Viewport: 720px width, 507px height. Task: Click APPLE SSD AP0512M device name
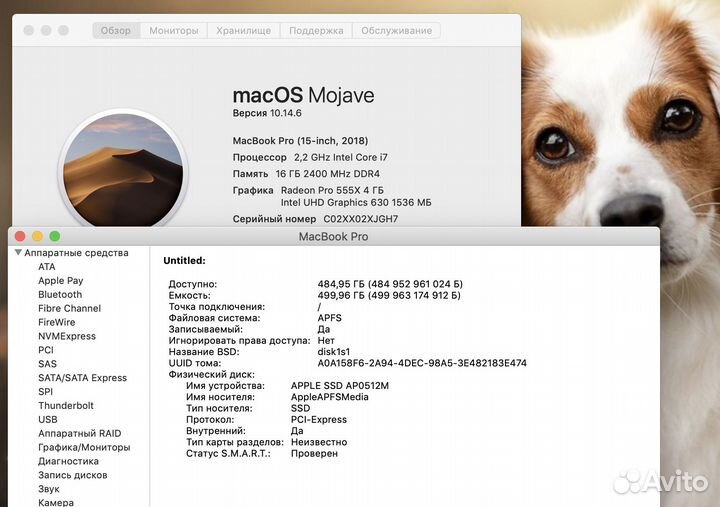click(x=340, y=386)
